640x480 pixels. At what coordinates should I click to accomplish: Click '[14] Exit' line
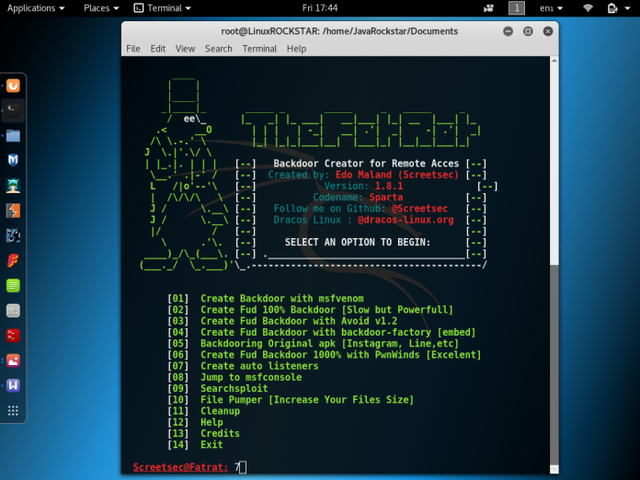point(195,444)
